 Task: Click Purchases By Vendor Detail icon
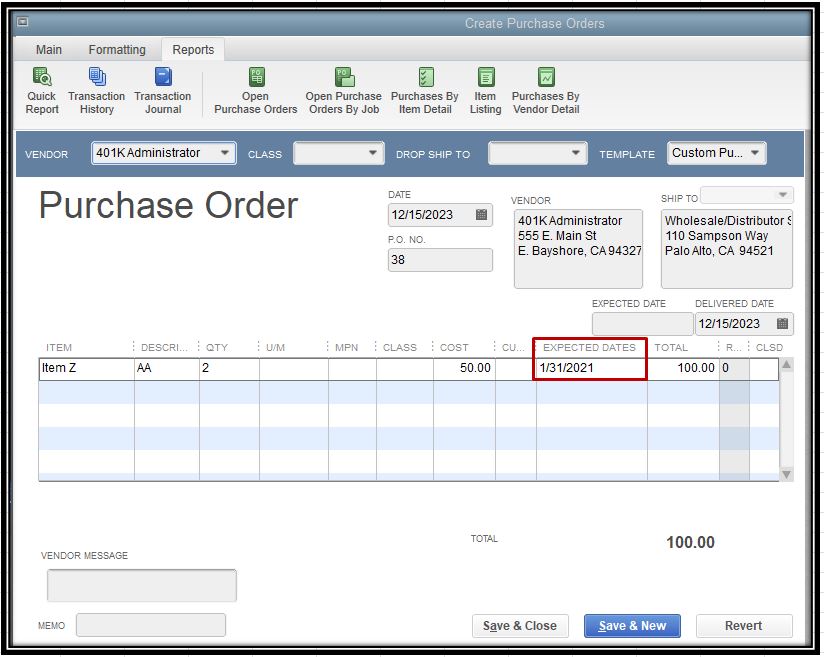546,78
